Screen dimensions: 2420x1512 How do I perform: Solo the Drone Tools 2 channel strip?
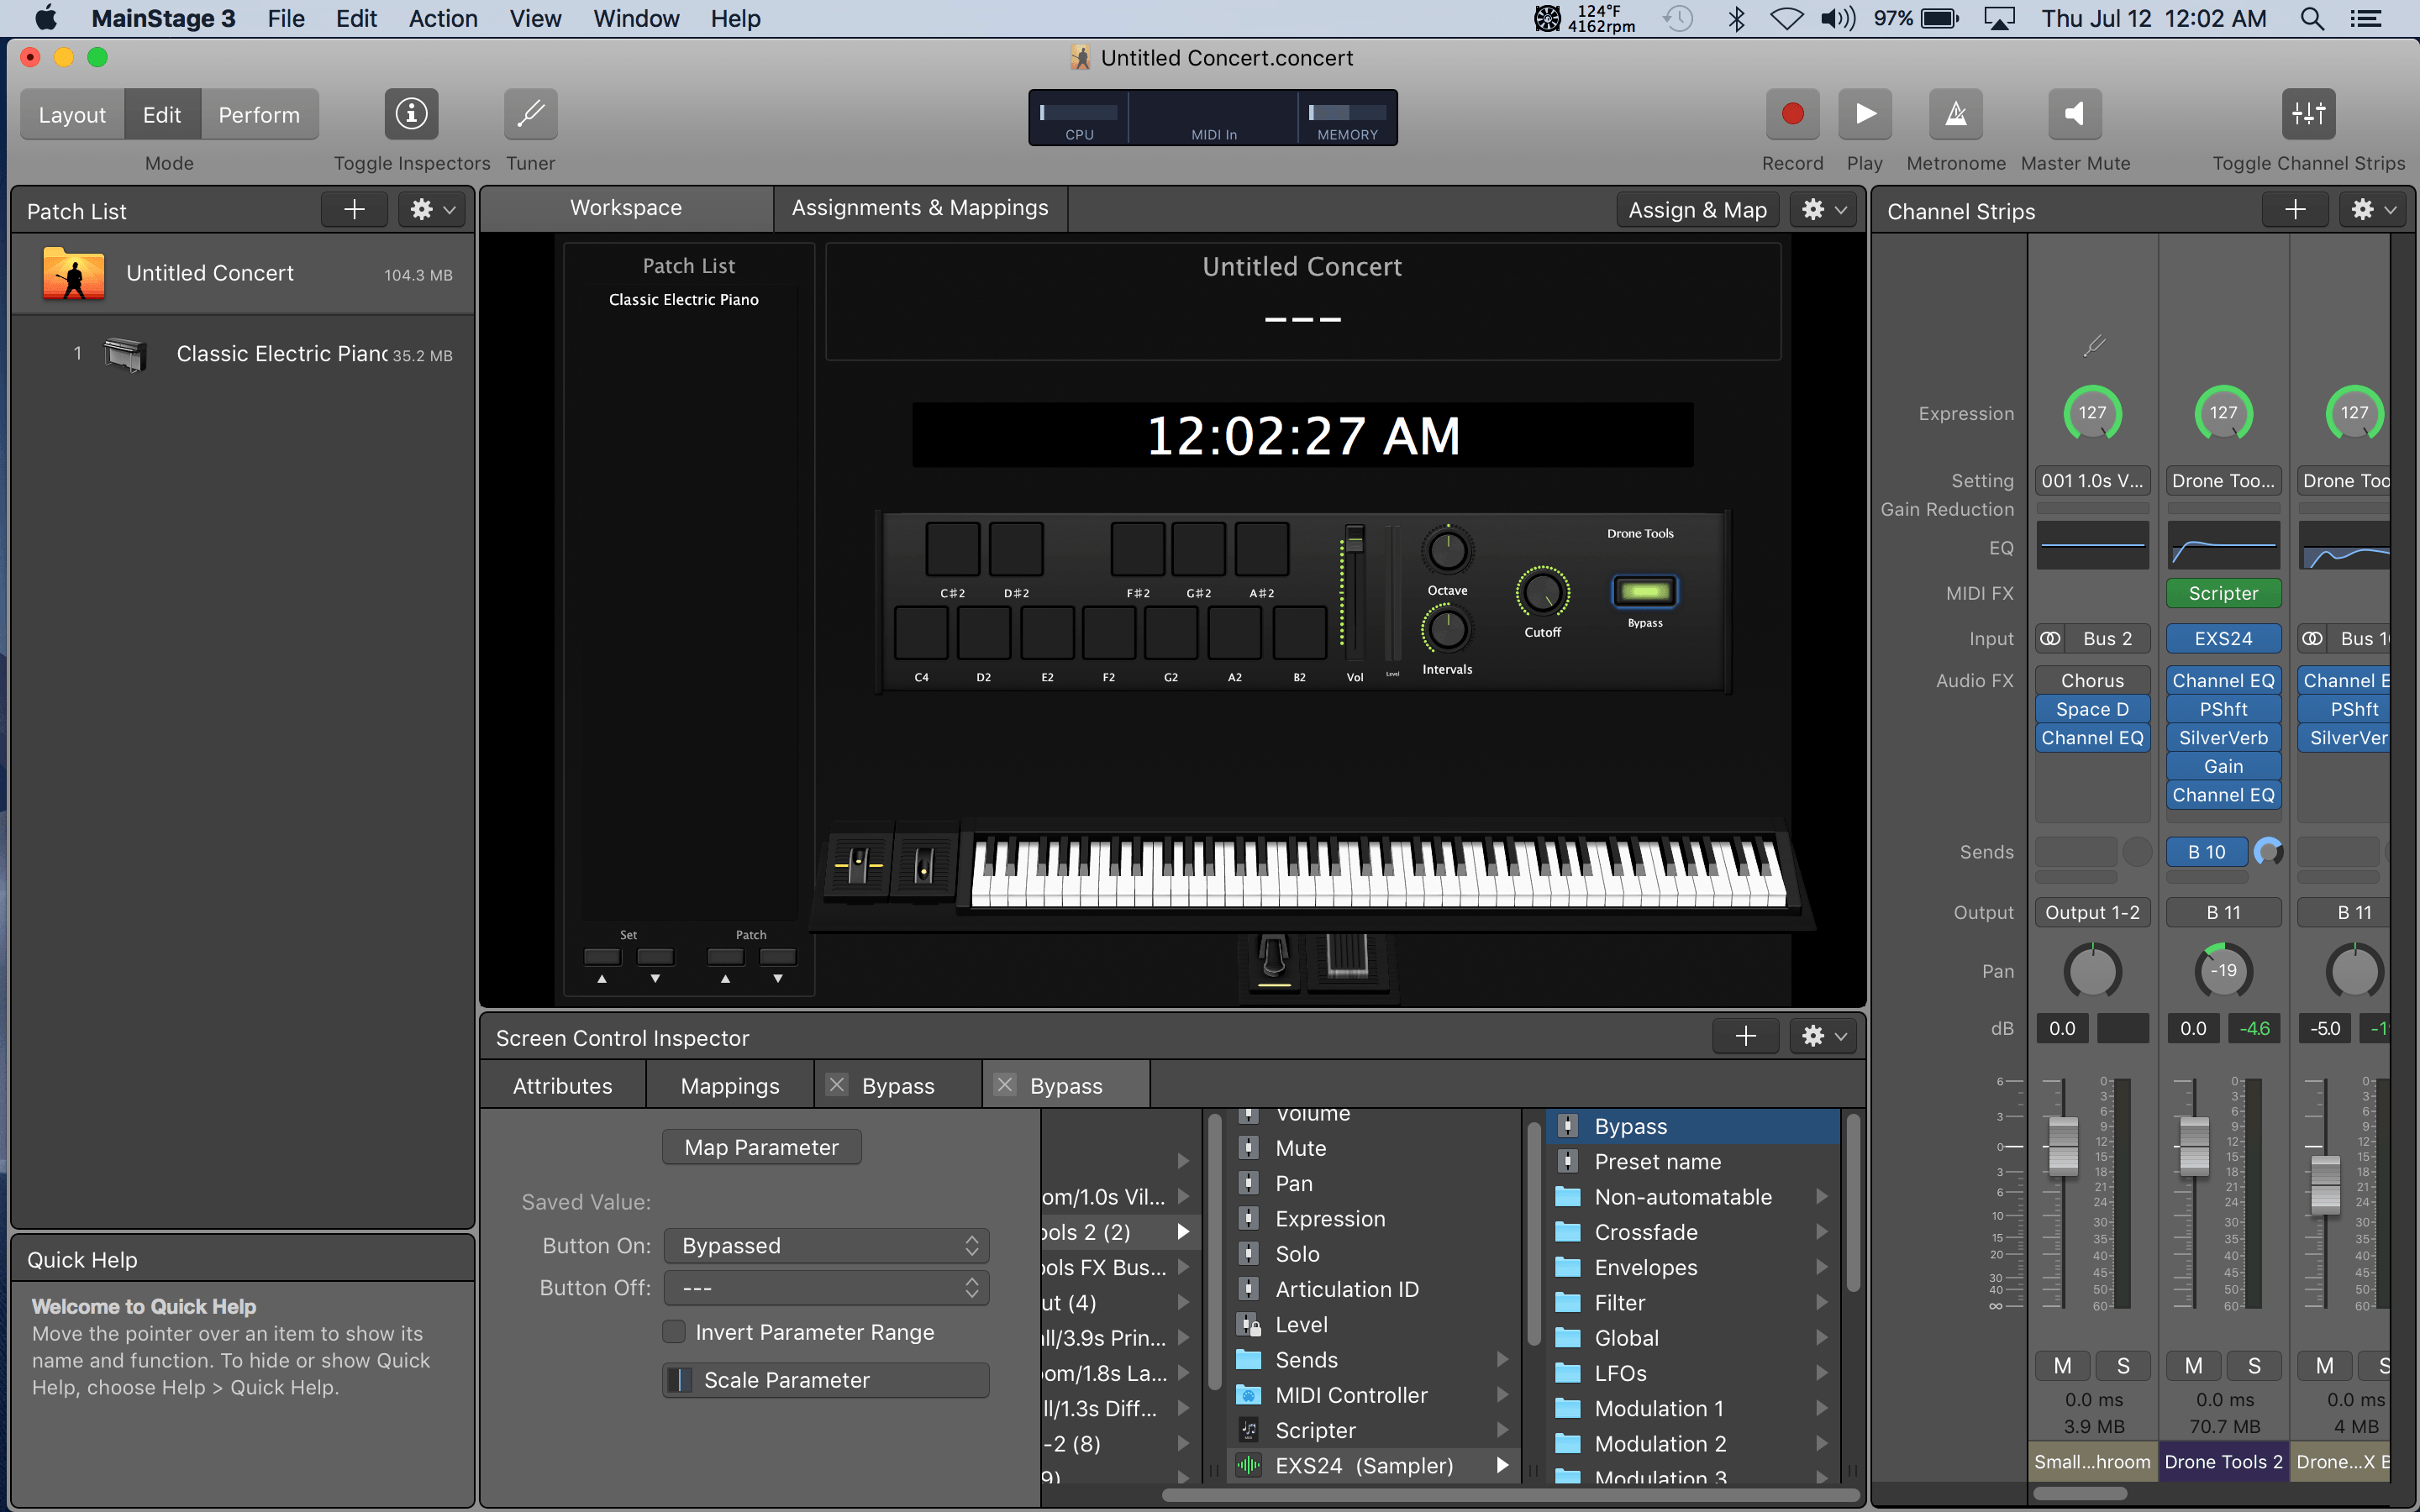[x=2253, y=1366]
